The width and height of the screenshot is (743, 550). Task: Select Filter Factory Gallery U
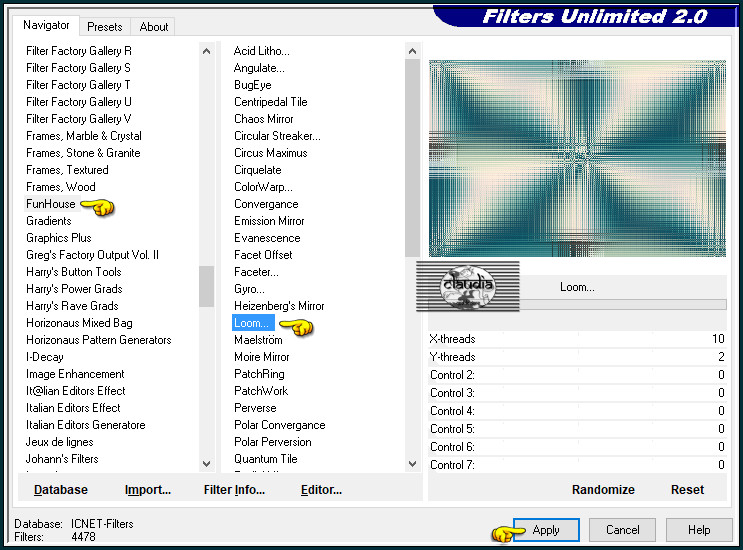79,102
